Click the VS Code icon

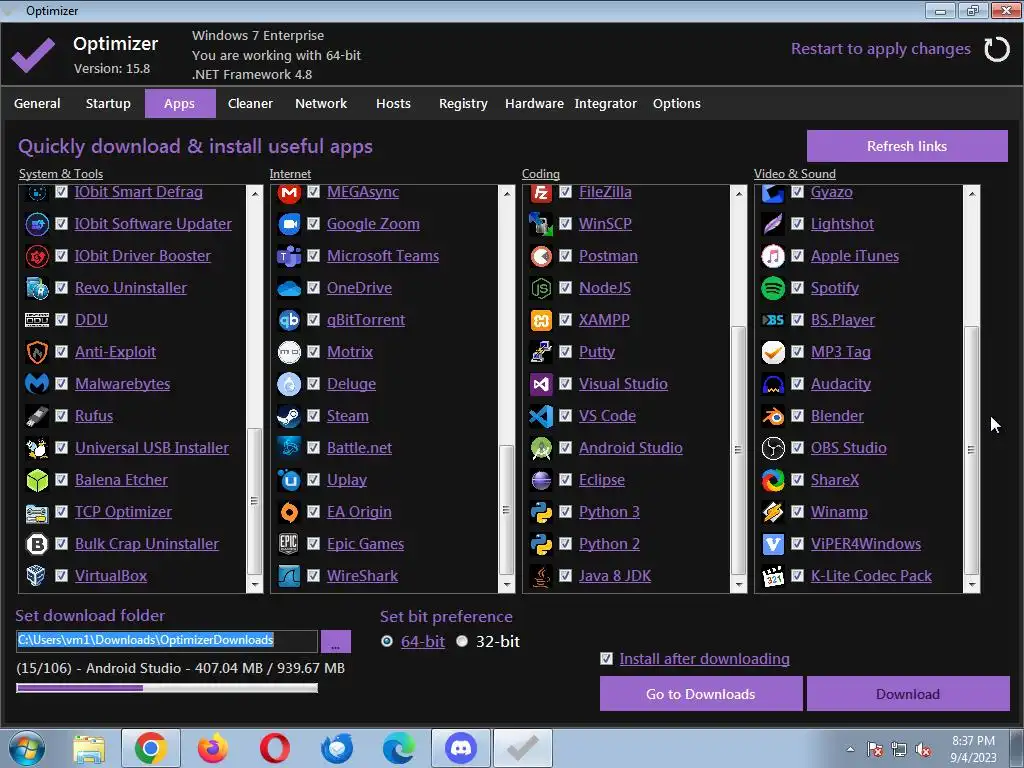pyautogui.click(x=541, y=415)
